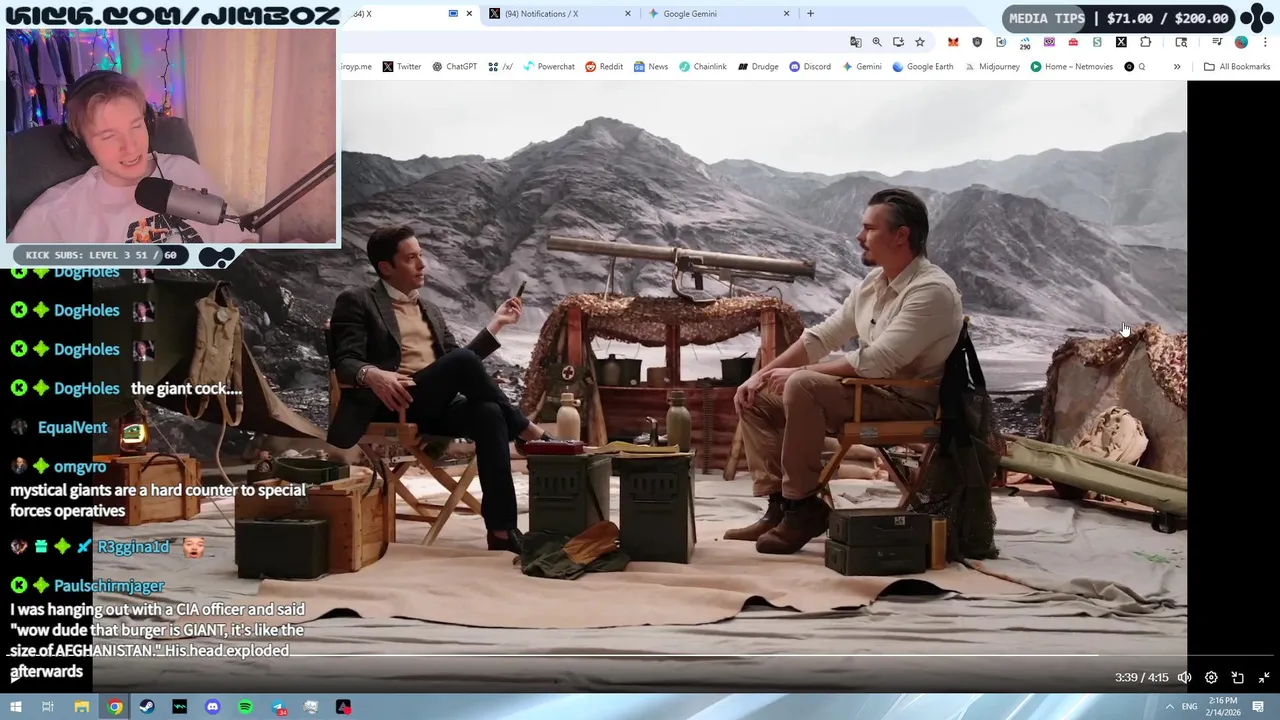Install app using address bar icon

(x=898, y=42)
